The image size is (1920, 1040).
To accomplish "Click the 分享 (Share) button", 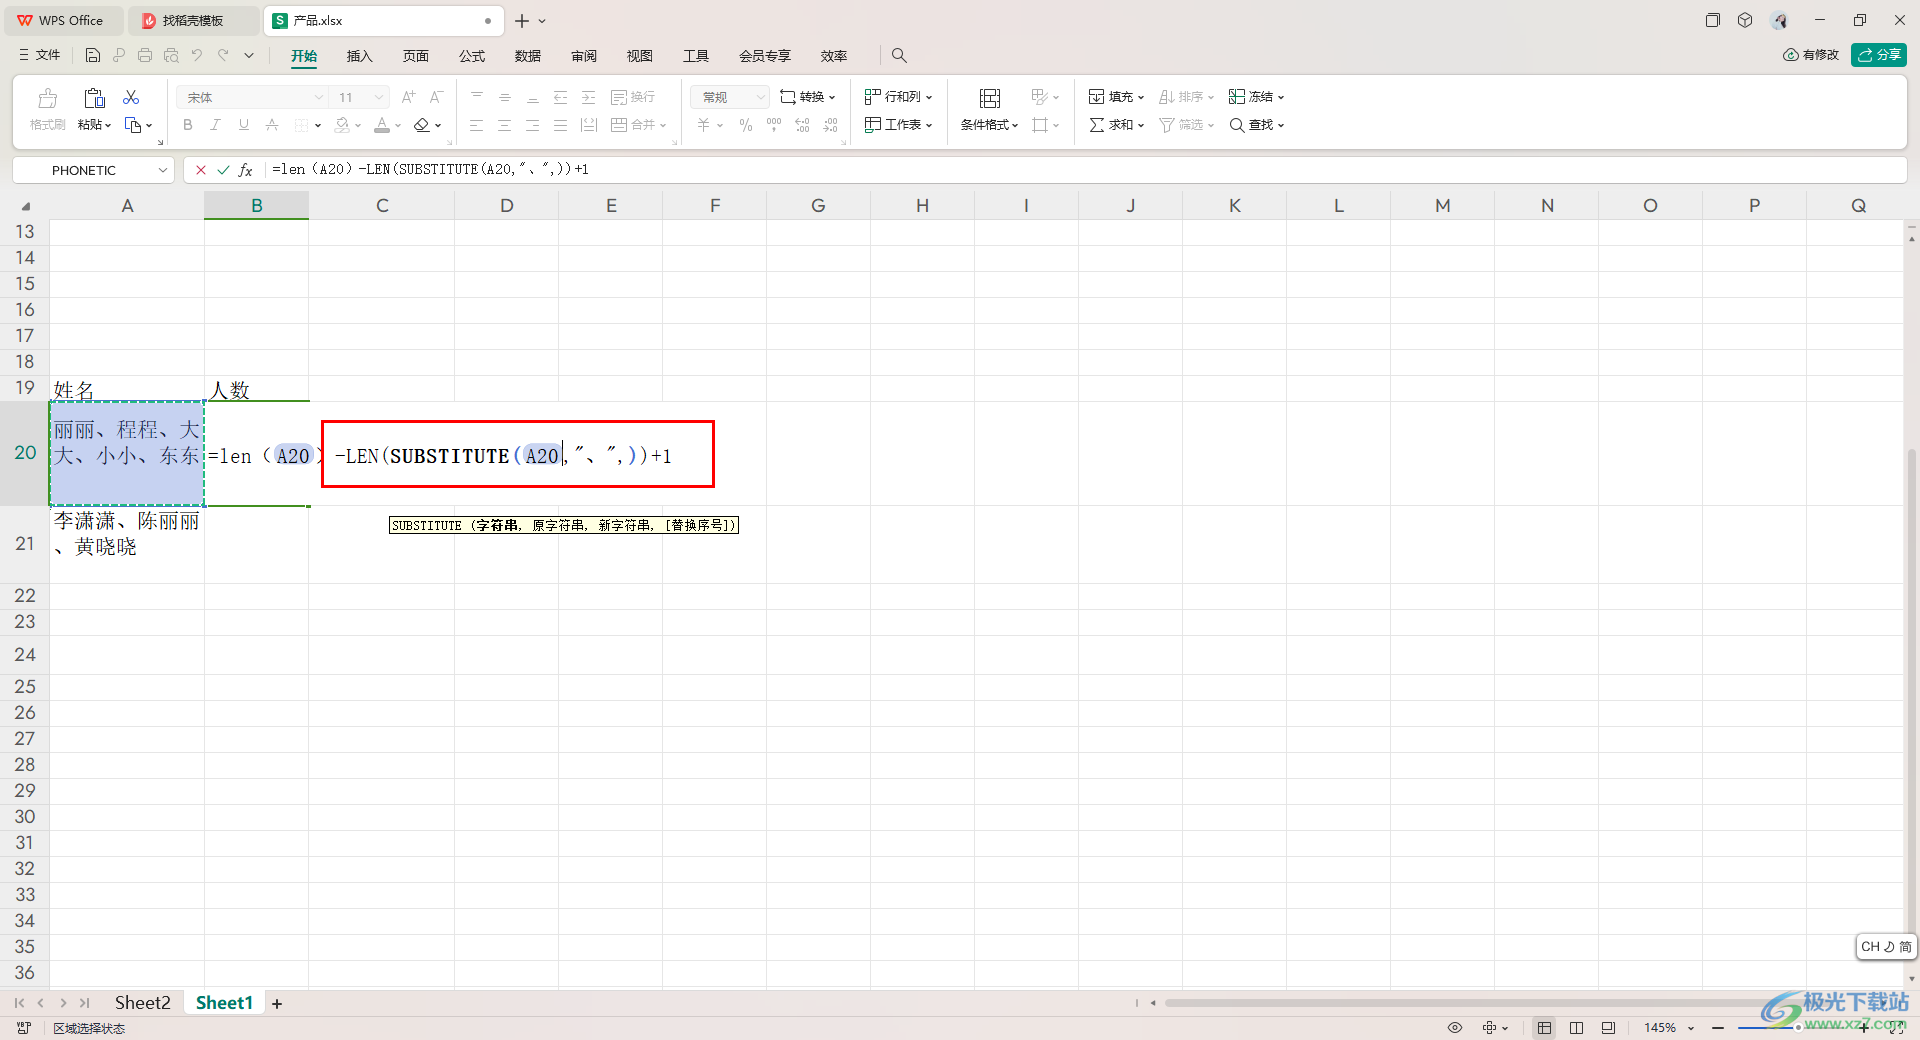I will [x=1879, y=55].
